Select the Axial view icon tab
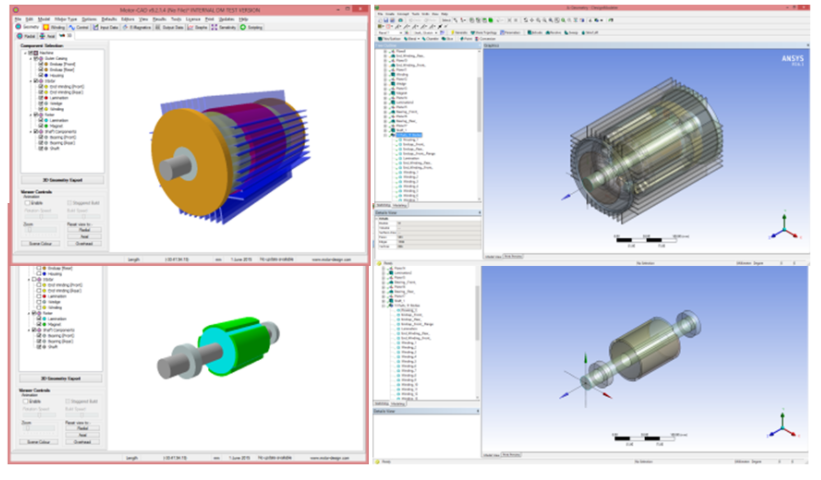This screenshot has width=821, height=480. click(53, 36)
